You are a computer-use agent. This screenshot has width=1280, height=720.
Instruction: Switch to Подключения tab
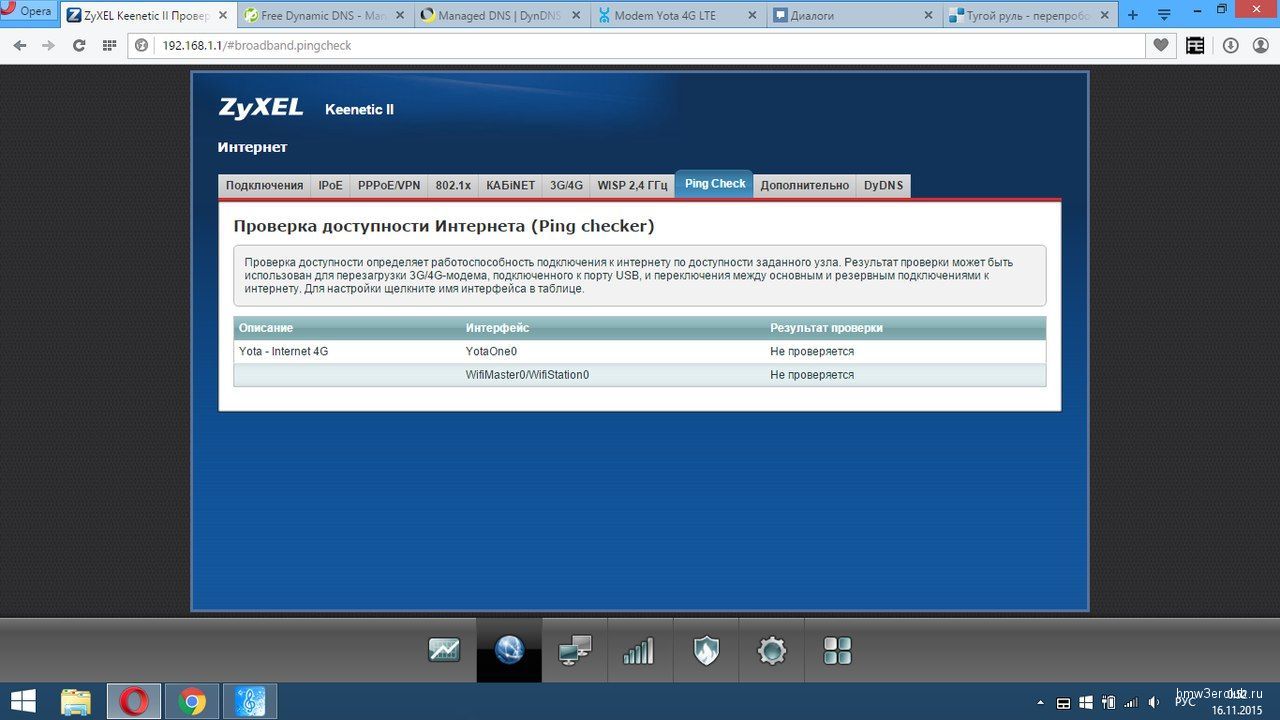point(264,185)
